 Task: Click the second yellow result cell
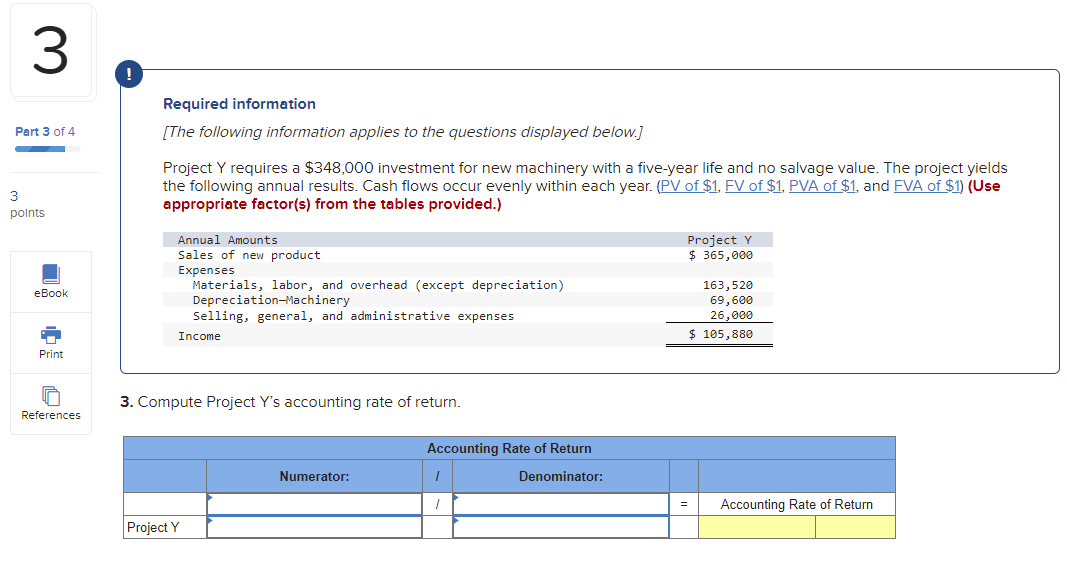click(855, 527)
